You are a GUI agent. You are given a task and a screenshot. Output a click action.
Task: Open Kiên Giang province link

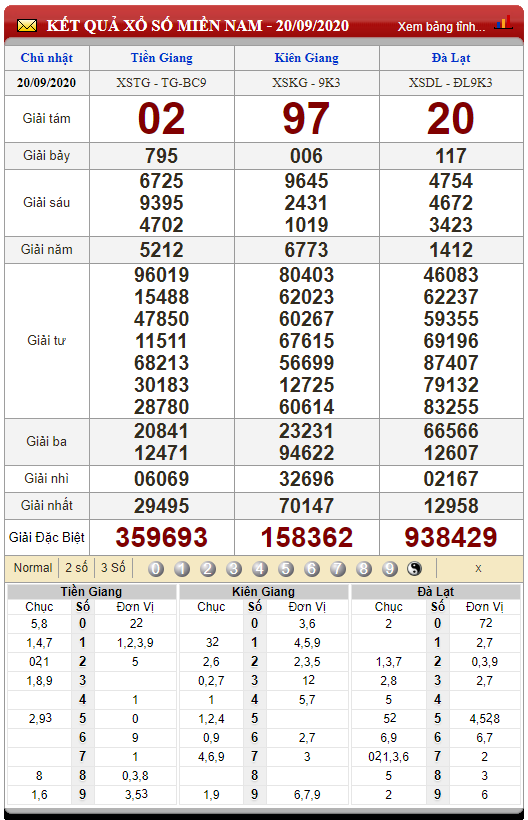click(x=307, y=58)
